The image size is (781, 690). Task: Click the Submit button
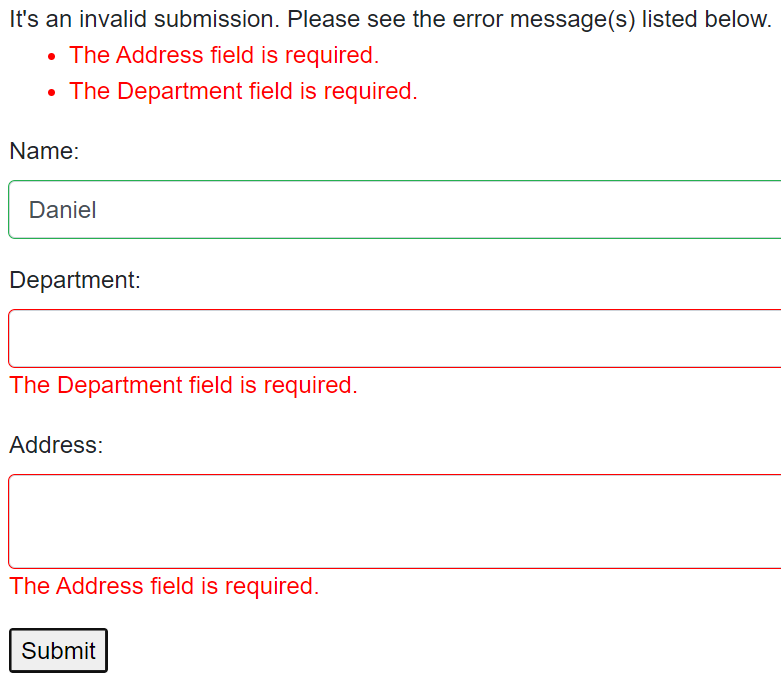[58, 651]
